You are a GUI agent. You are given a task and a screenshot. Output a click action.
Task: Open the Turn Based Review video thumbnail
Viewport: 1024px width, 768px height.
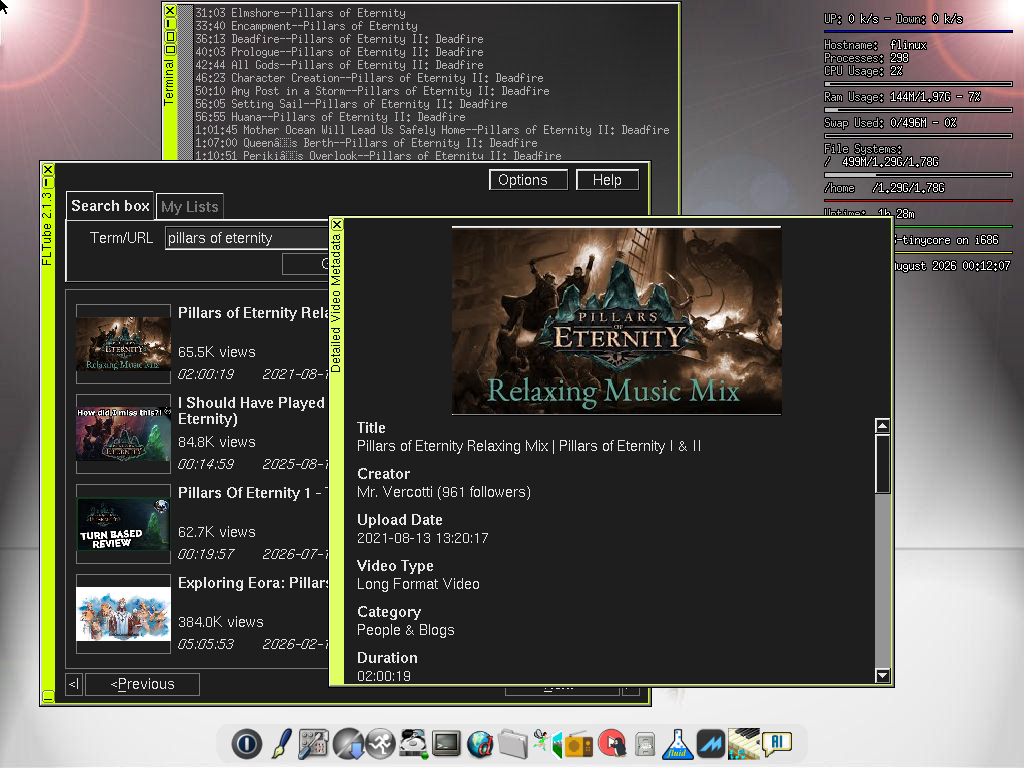pyautogui.click(x=123, y=524)
